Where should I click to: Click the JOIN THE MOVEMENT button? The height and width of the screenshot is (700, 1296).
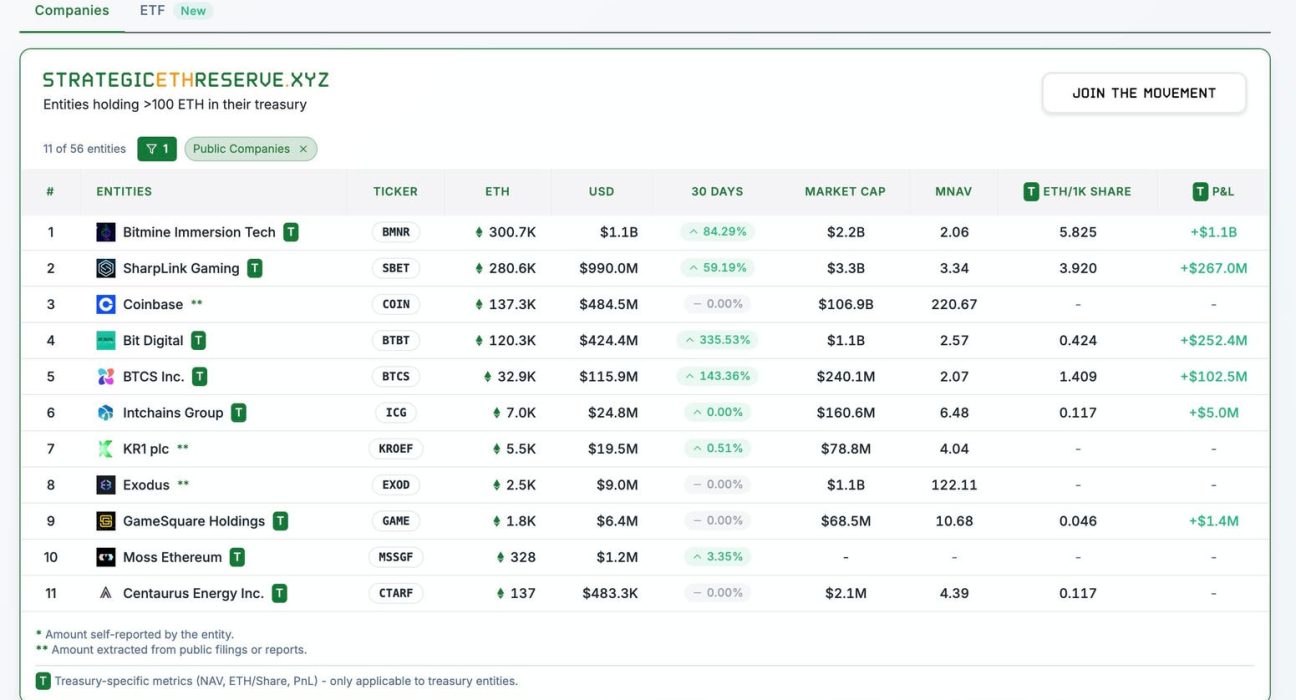click(1144, 93)
